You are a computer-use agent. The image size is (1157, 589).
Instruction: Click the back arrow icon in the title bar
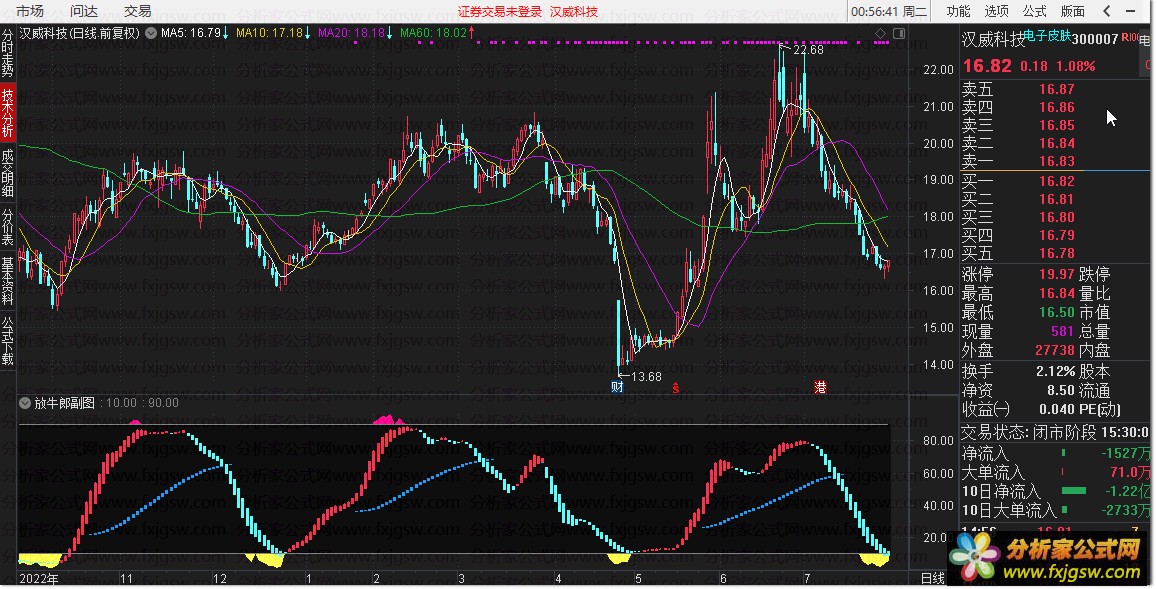(1106, 10)
